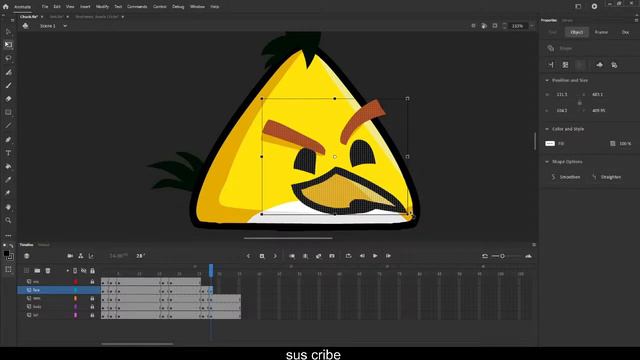Click the Clip content outside stage icon
This screenshot has width=640, height=360.
click(x=495, y=26)
